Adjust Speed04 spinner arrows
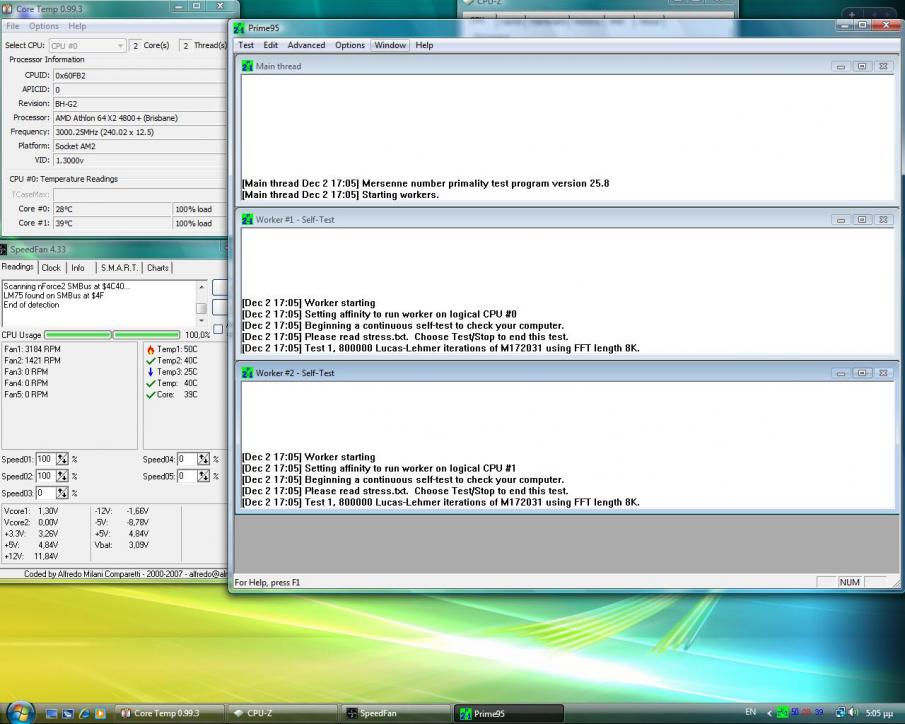The width and height of the screenshot is (905, 724). (x=203, y=459)
